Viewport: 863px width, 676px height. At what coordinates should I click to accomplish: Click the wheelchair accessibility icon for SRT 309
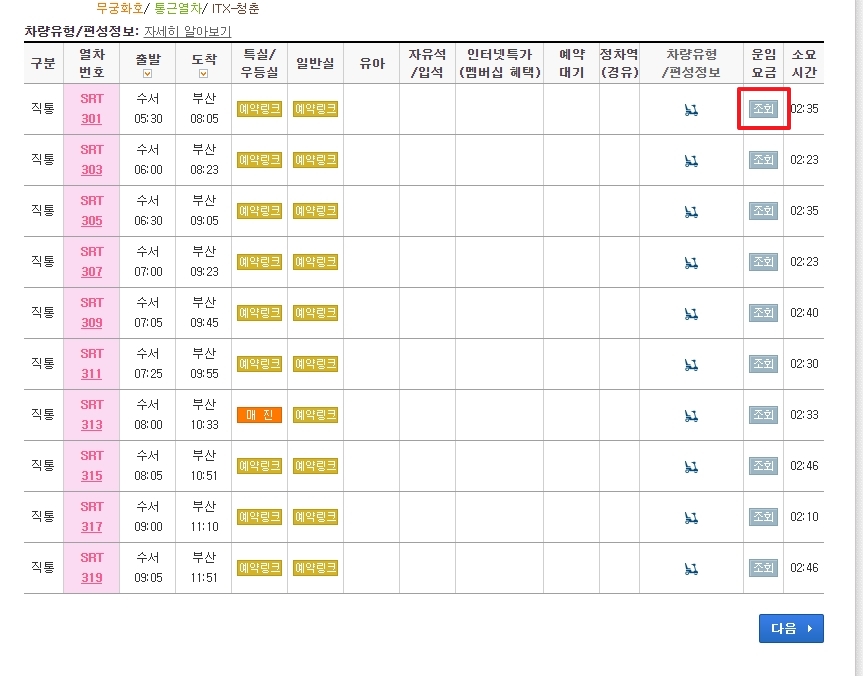(x=690, y=313)
